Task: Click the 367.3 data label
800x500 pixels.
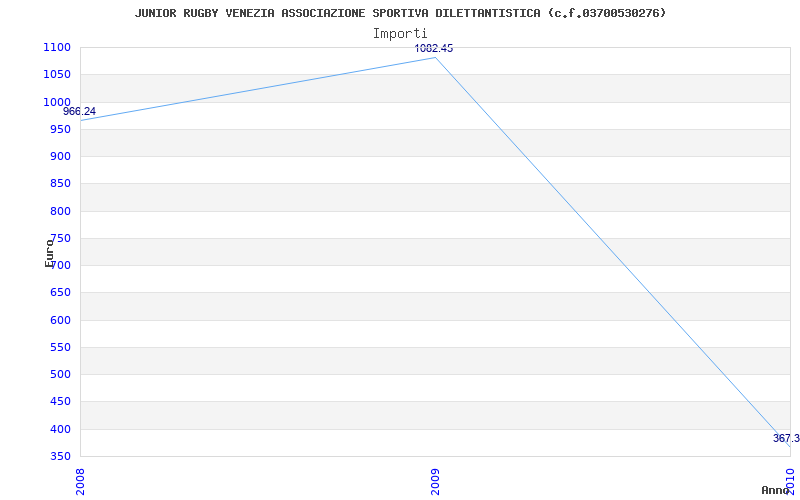Action: coord(786,438)
